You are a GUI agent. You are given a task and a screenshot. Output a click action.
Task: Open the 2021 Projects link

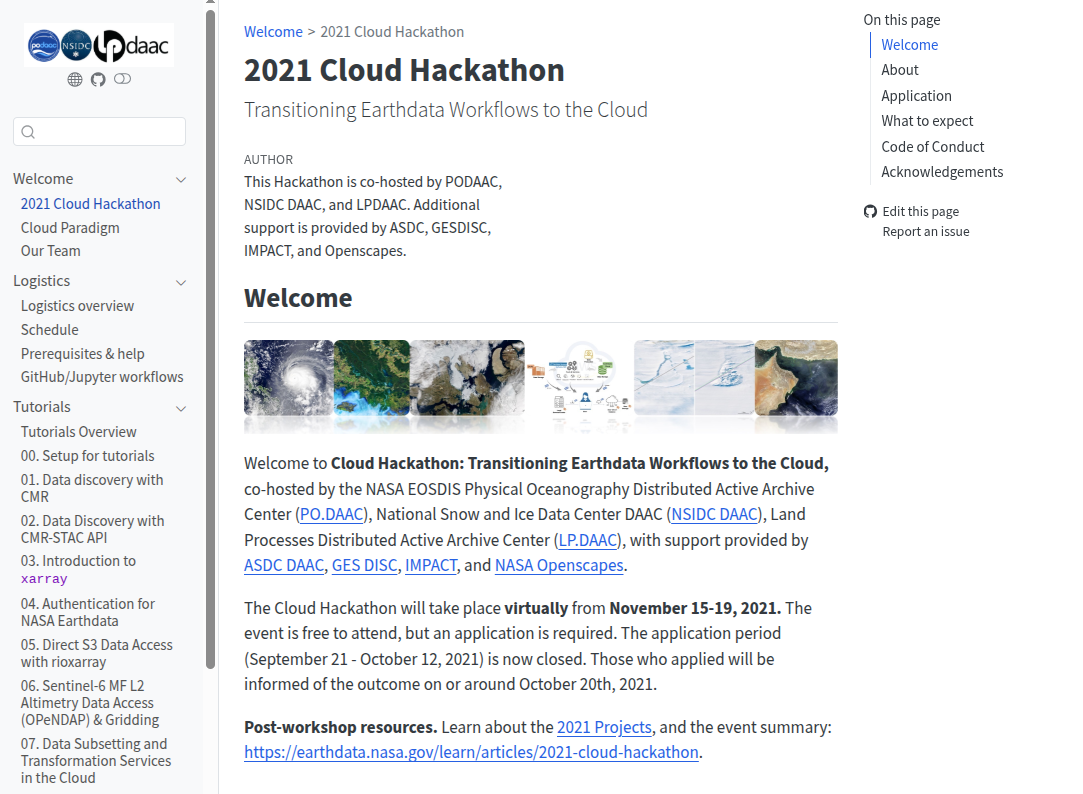604,727
